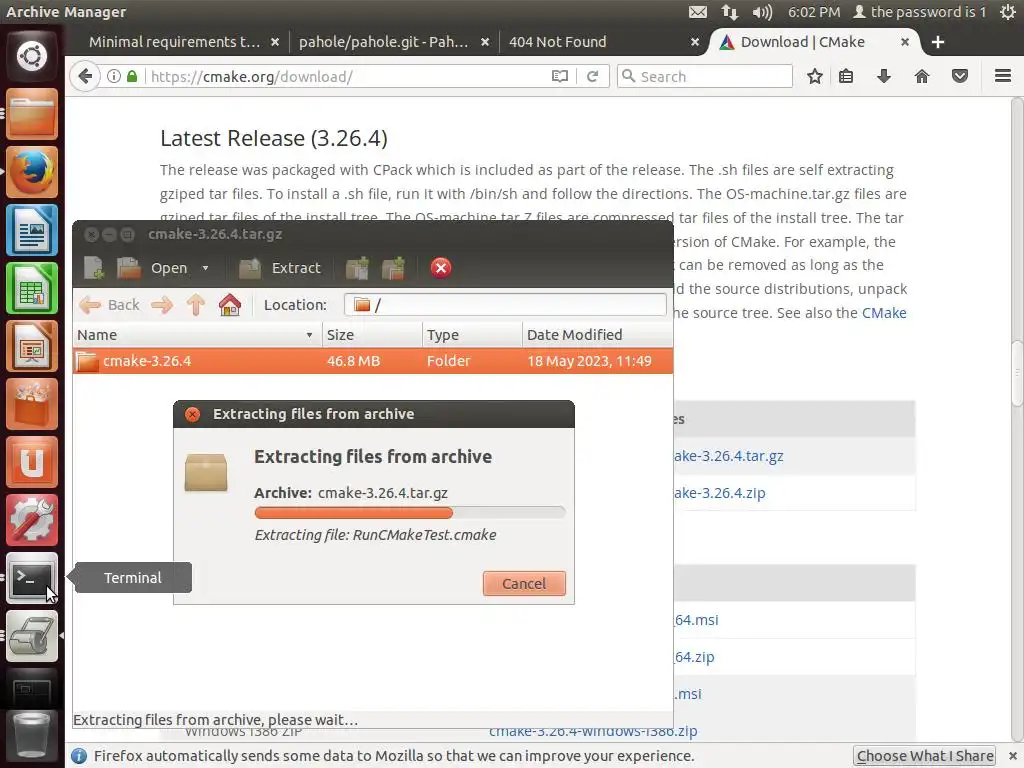Close the 404 Not Found tab
This screenshot has width=1024, height=768.
pos(695,42)
